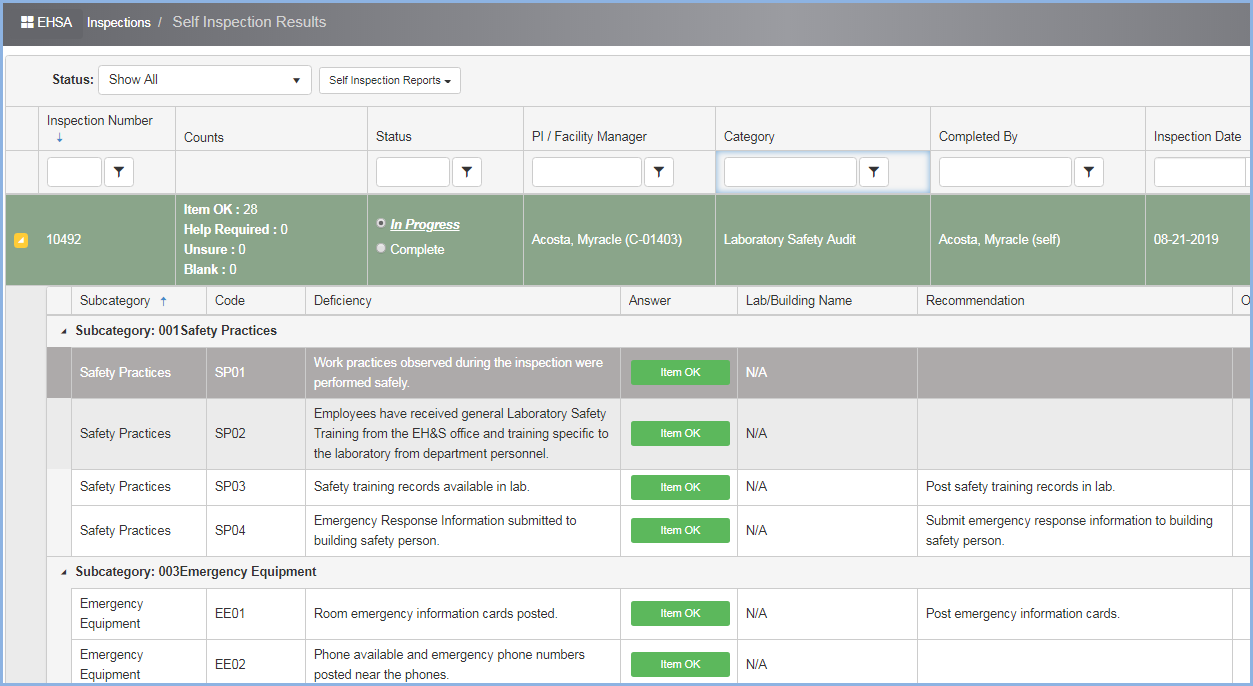The image size is (1253, 686).
Task: Click the PI / Facility Manager column header
Action: [589, 137]
